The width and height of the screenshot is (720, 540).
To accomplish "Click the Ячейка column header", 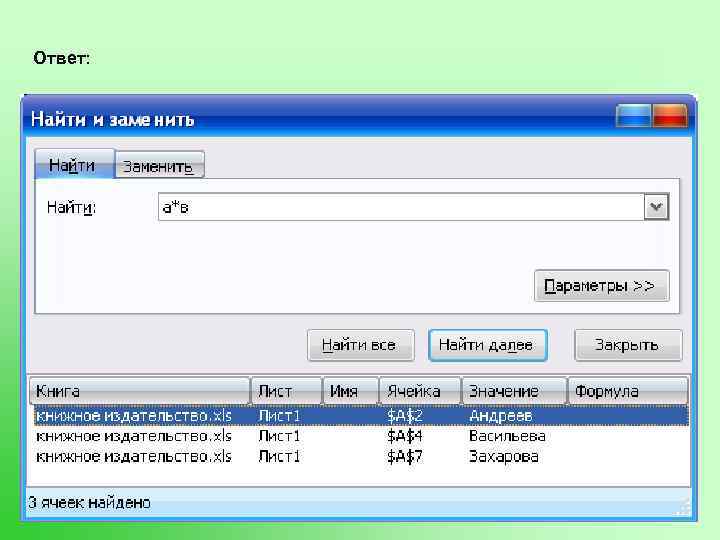I will 420,391.
